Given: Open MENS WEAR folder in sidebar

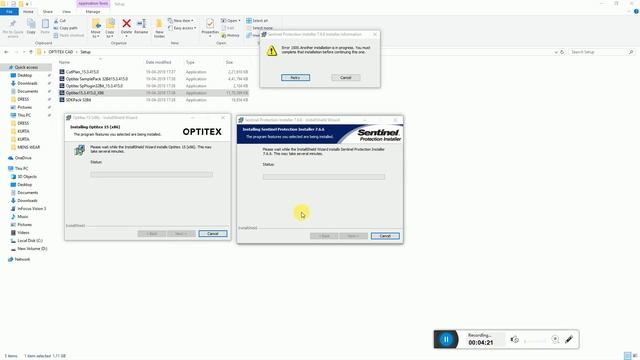Looking at the screenshot, I should point(29,147).
